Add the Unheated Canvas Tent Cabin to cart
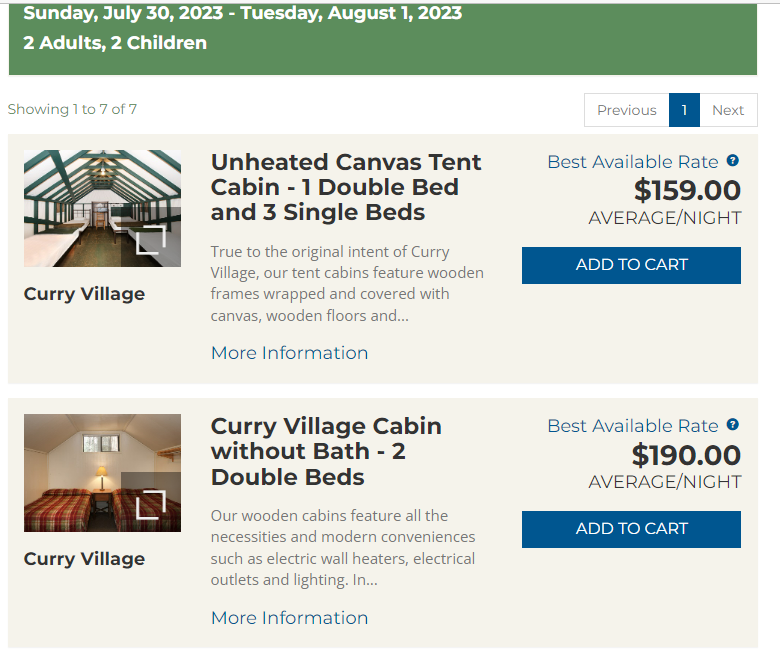The height and width of the screenshot is (650, 780). pyautogui.click(x=631, y=265)
